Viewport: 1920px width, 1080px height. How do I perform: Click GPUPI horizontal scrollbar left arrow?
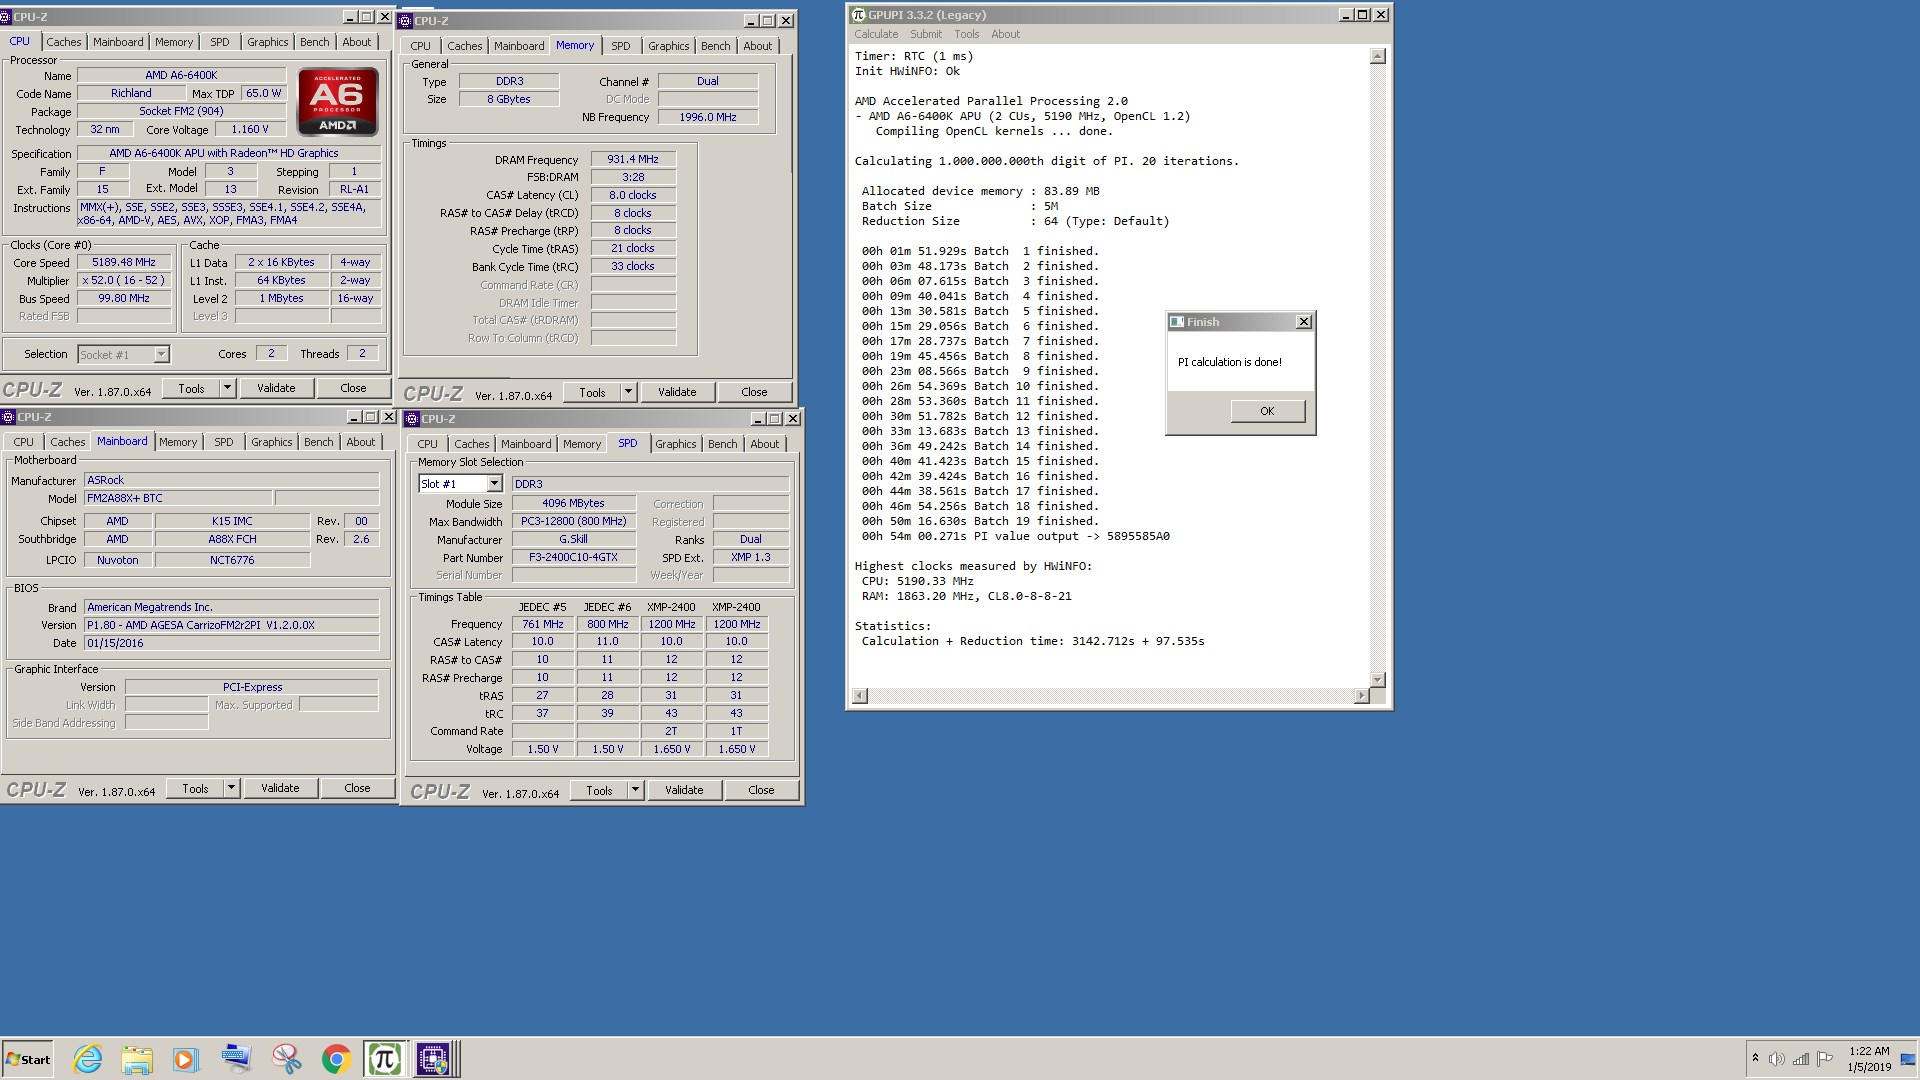click(859, 696)
